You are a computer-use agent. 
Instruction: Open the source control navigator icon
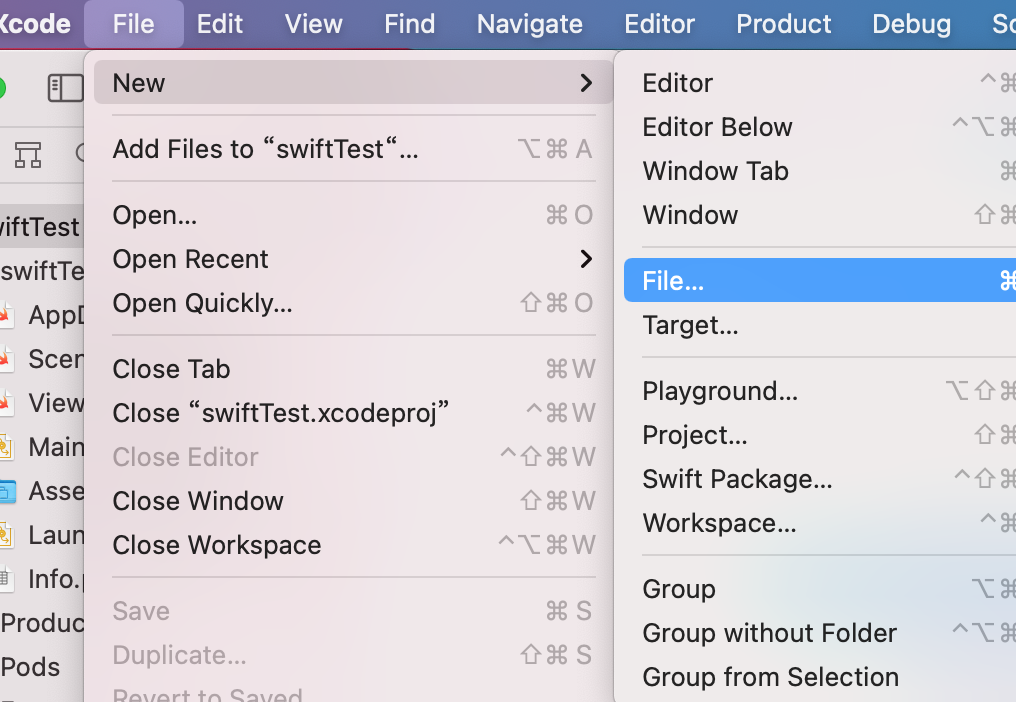click(x=28, y=154)
